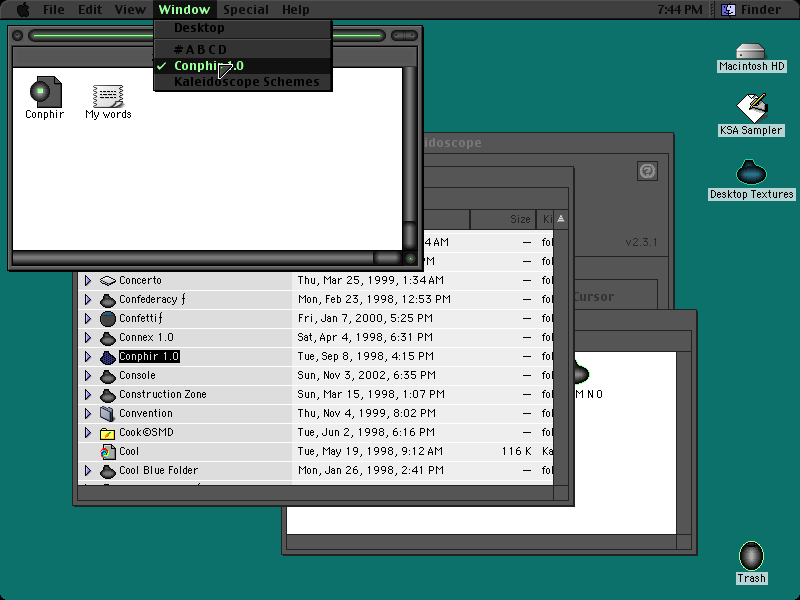Click the 7:44 PM menu bar clock
This screenshot has height=600, width=800.
pos(680,10)
